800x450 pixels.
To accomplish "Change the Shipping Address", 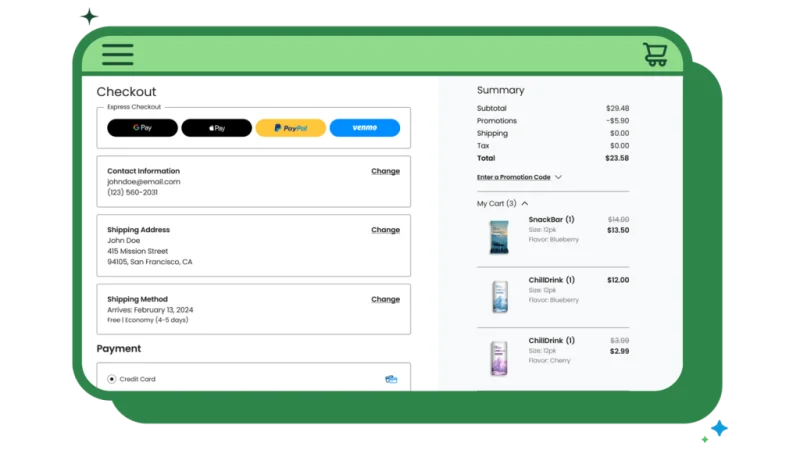I will (x=385, y=230).
